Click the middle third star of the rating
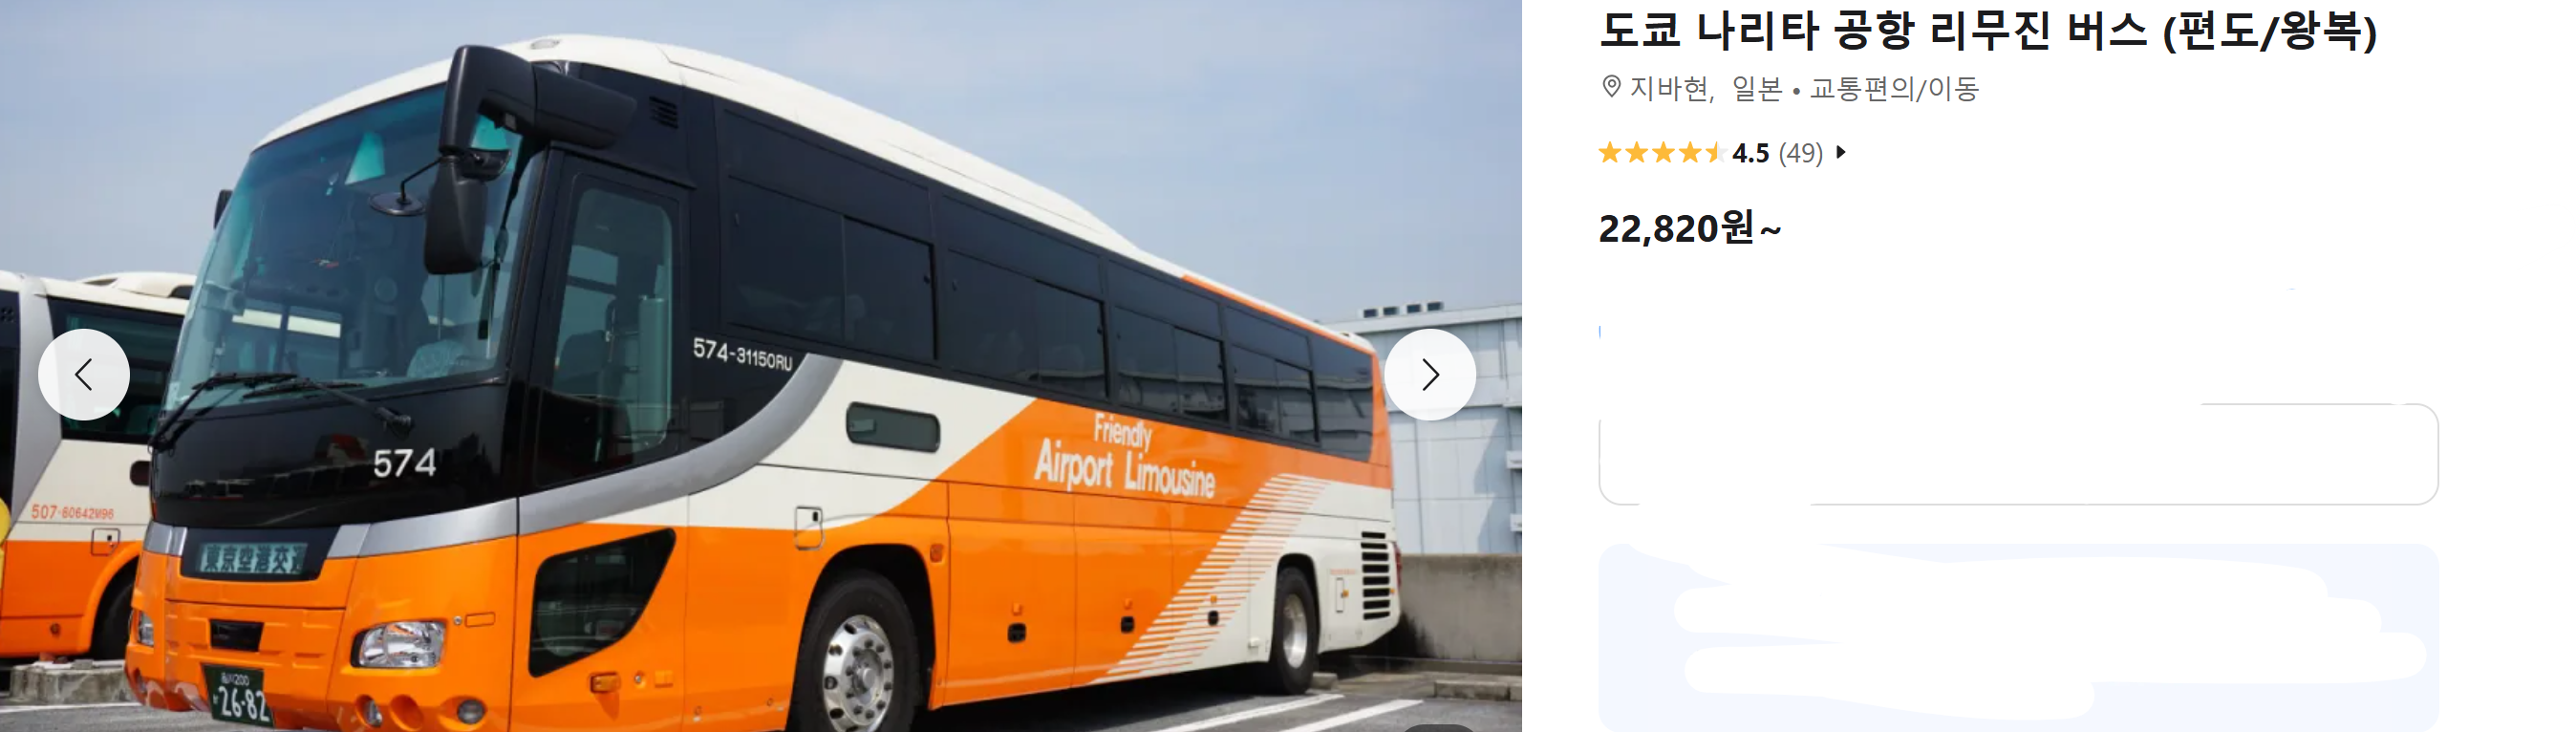This screenshot has width=2576, height=732. click(x=1663, y=153)
